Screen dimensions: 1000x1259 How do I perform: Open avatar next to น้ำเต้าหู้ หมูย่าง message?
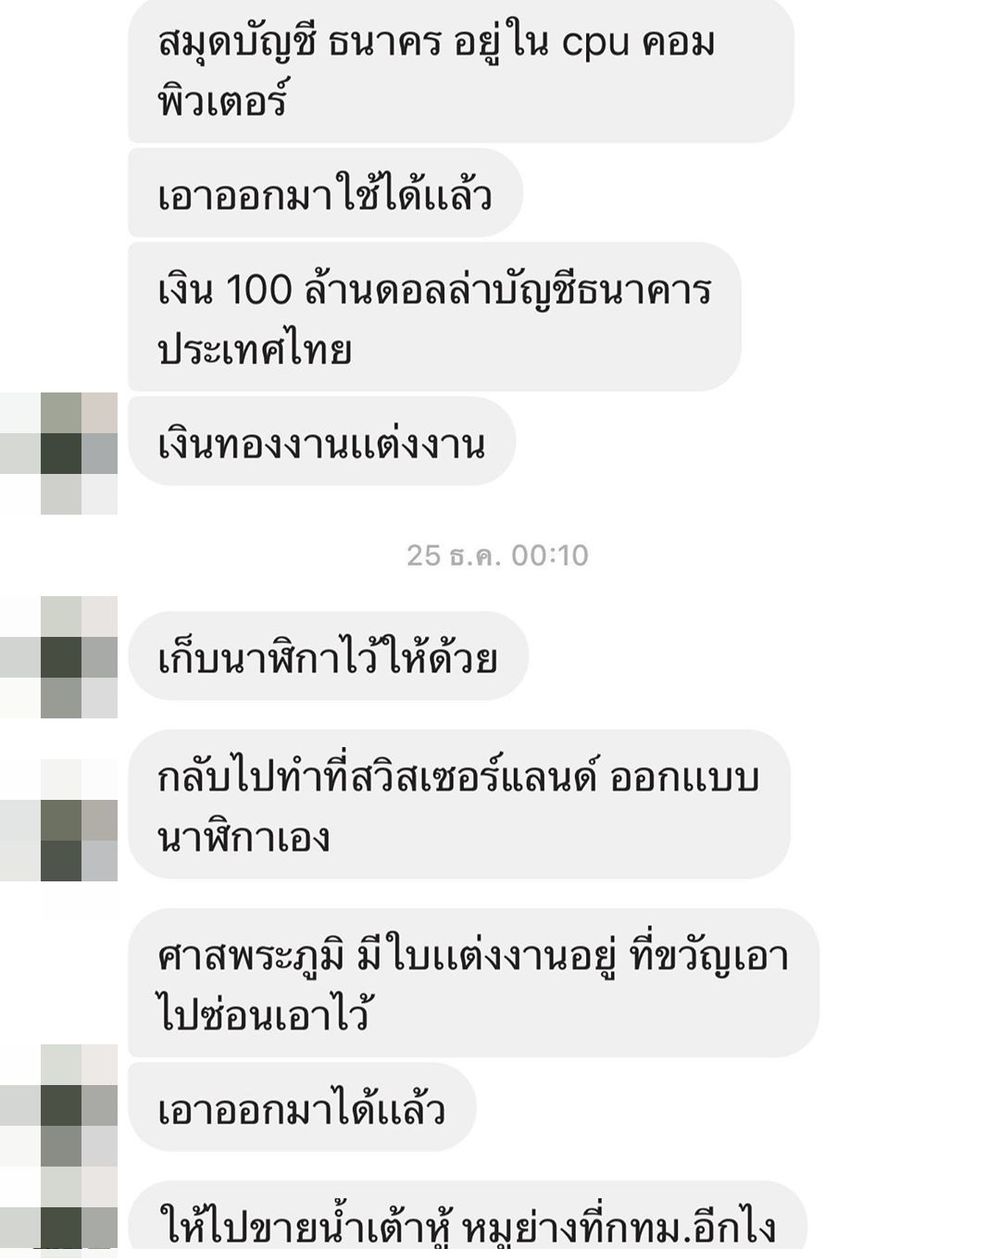point(59,1214)
